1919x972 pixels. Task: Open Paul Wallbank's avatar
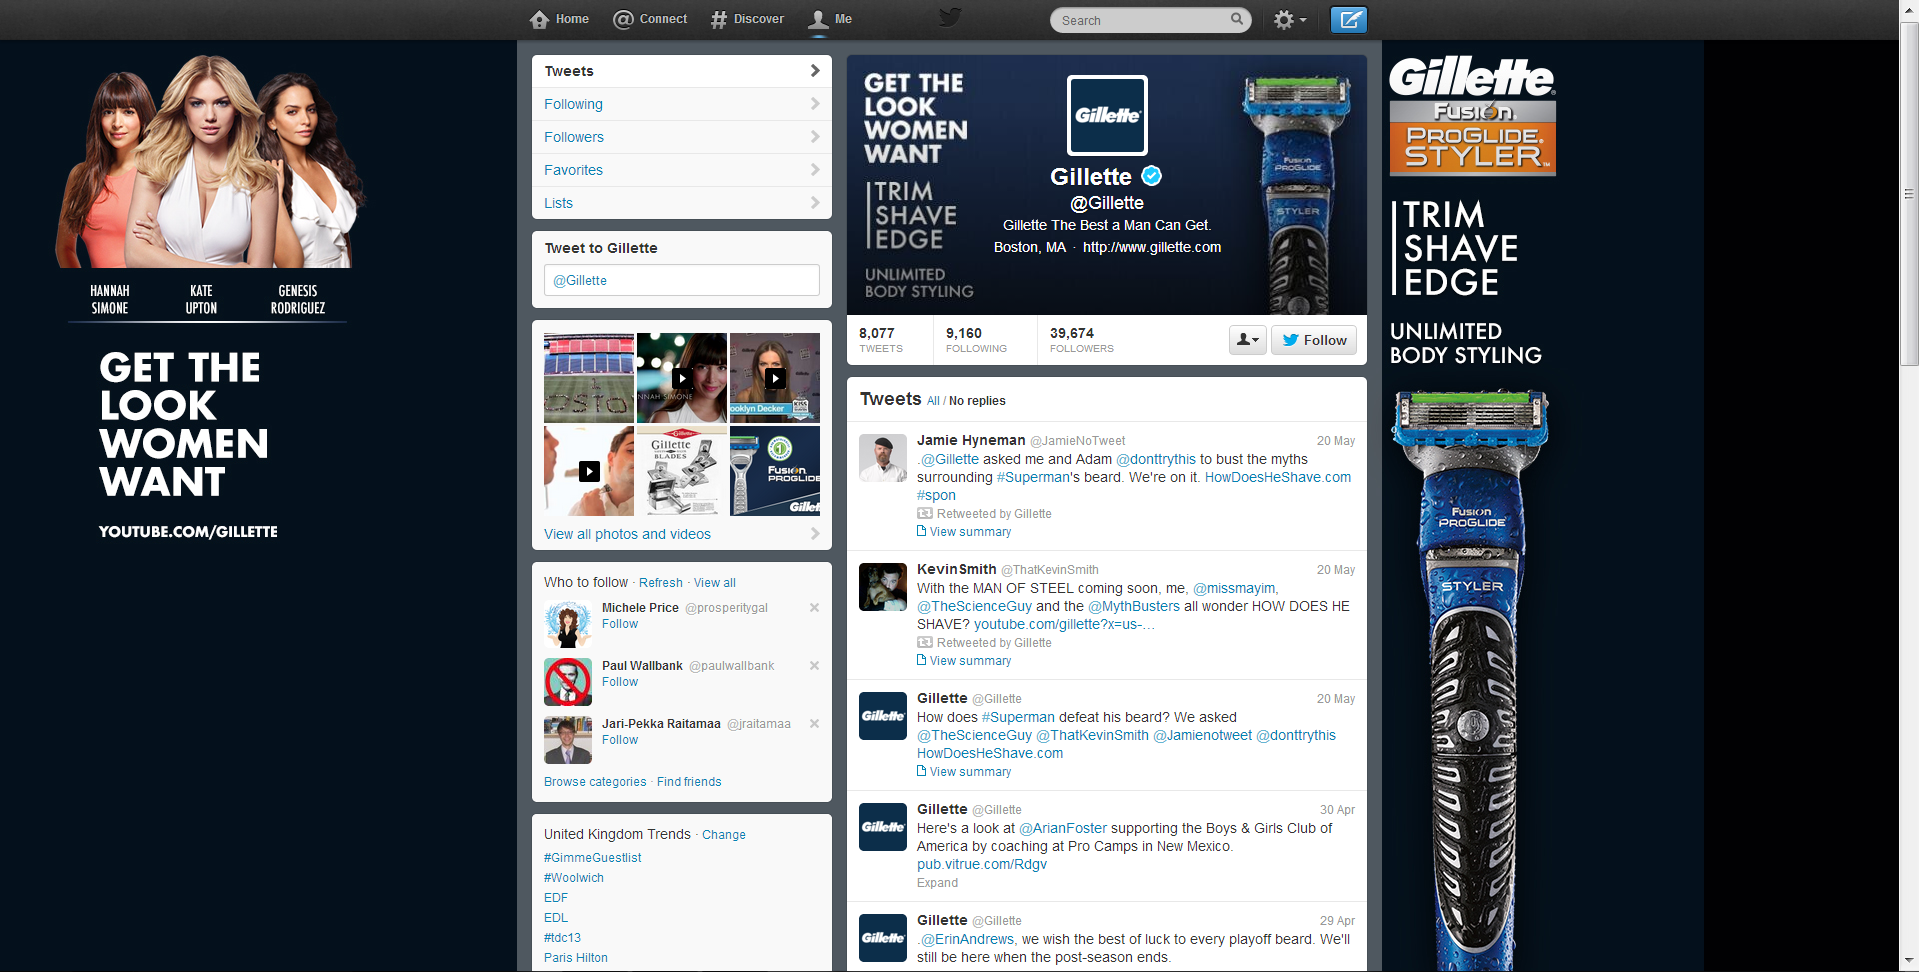point(568,682)
